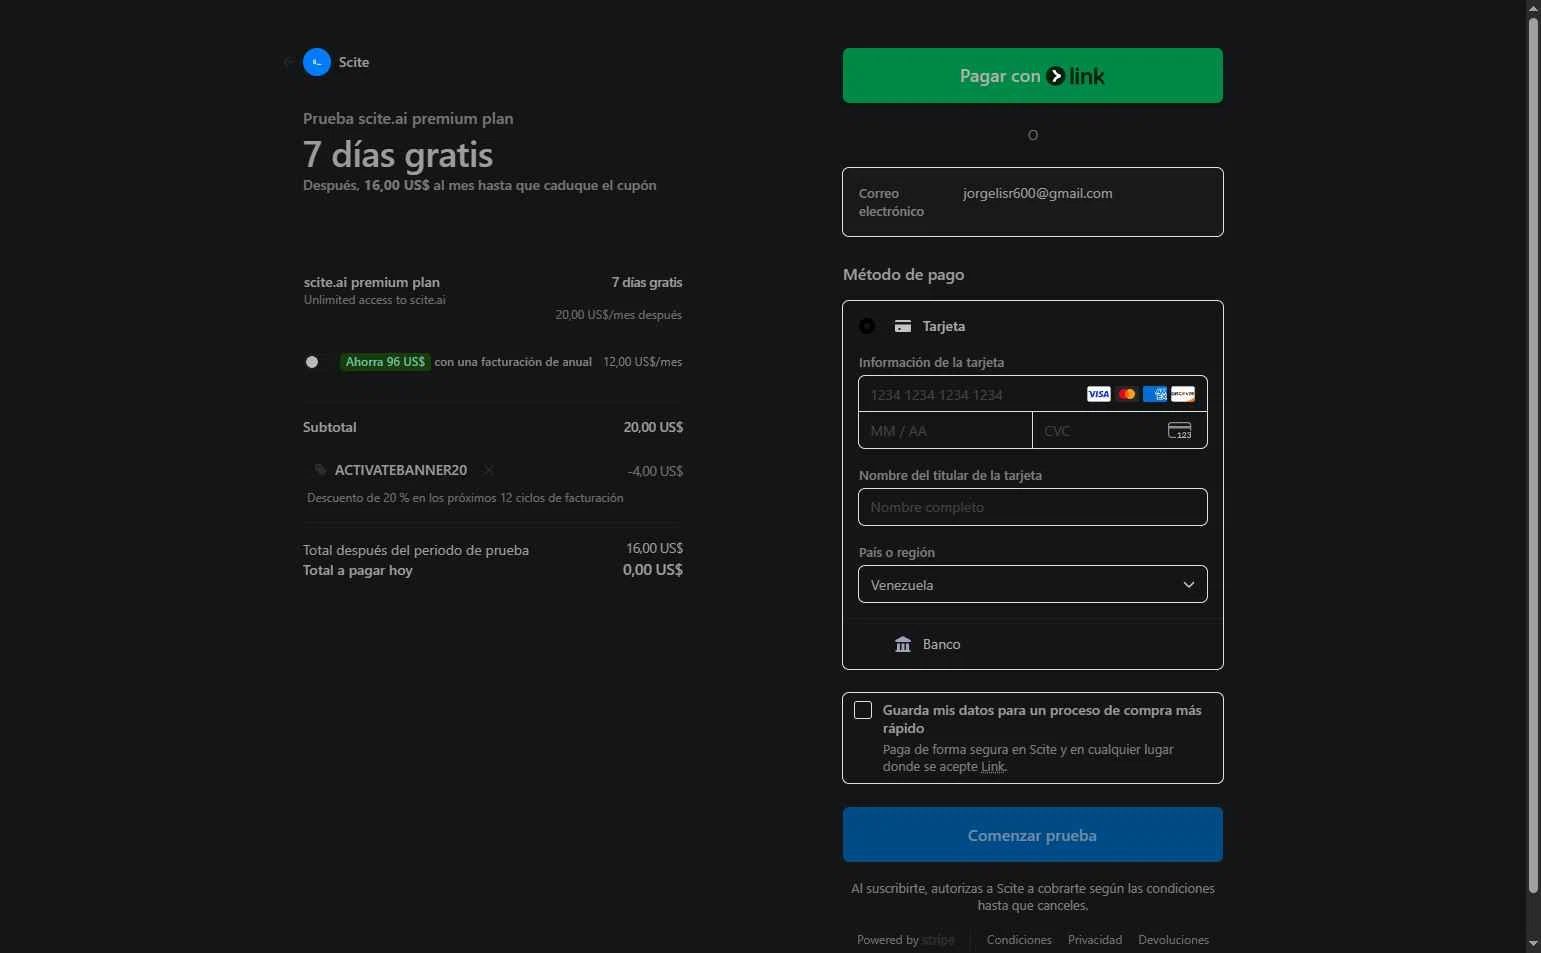Click the back arrow next to Scite
This screenshot has width=1541, height=953.
point(289,62)
